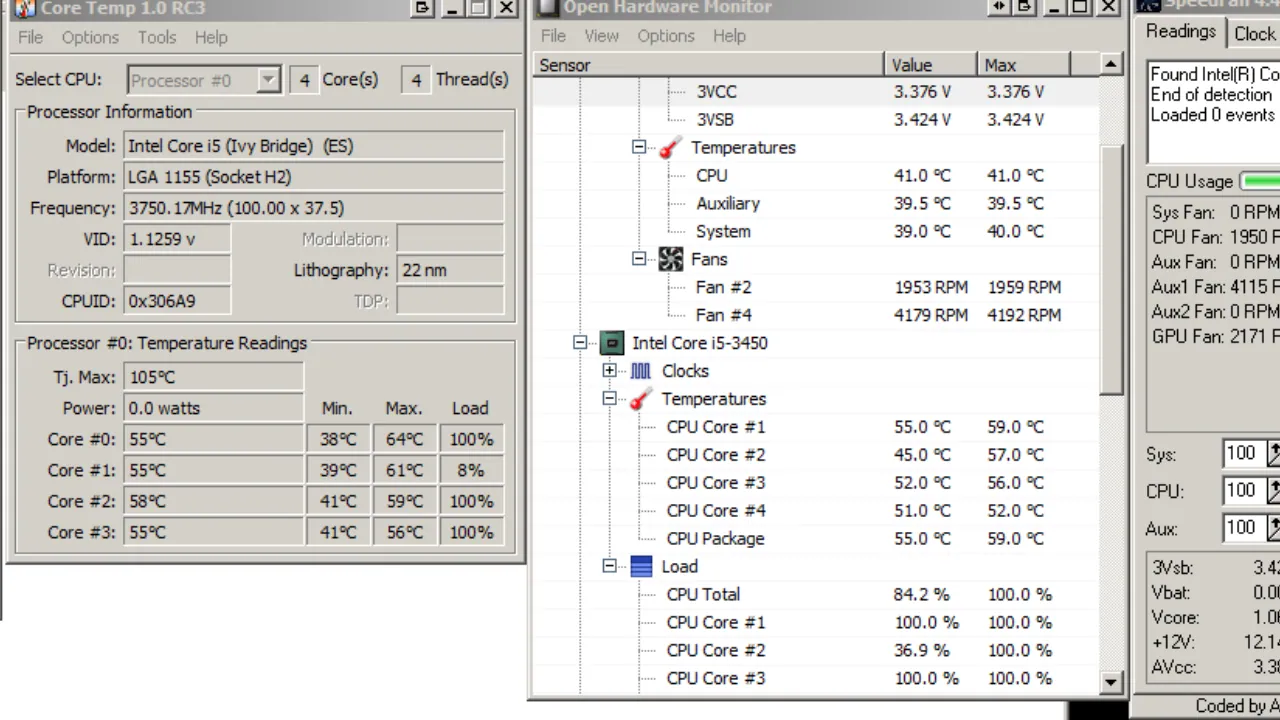Select the Fan #2 row
Screen dimensions: 1280x720
[x=814, y=287]
